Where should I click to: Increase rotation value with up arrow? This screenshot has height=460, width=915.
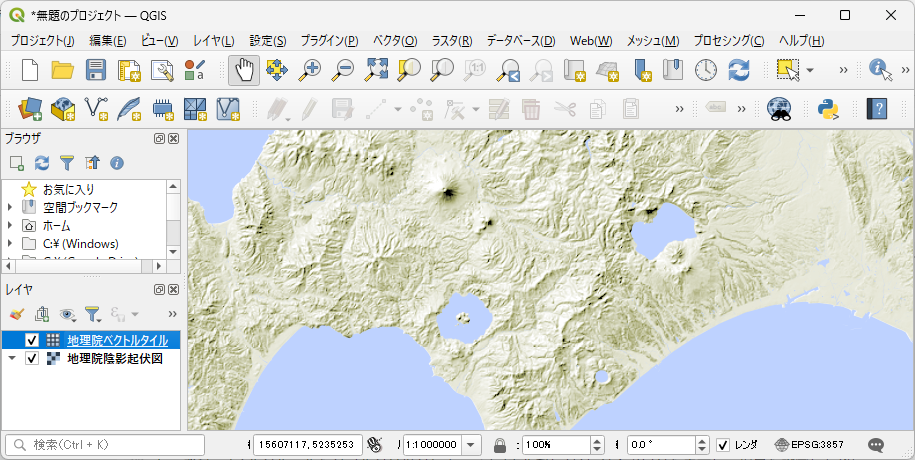click(702, 440)
